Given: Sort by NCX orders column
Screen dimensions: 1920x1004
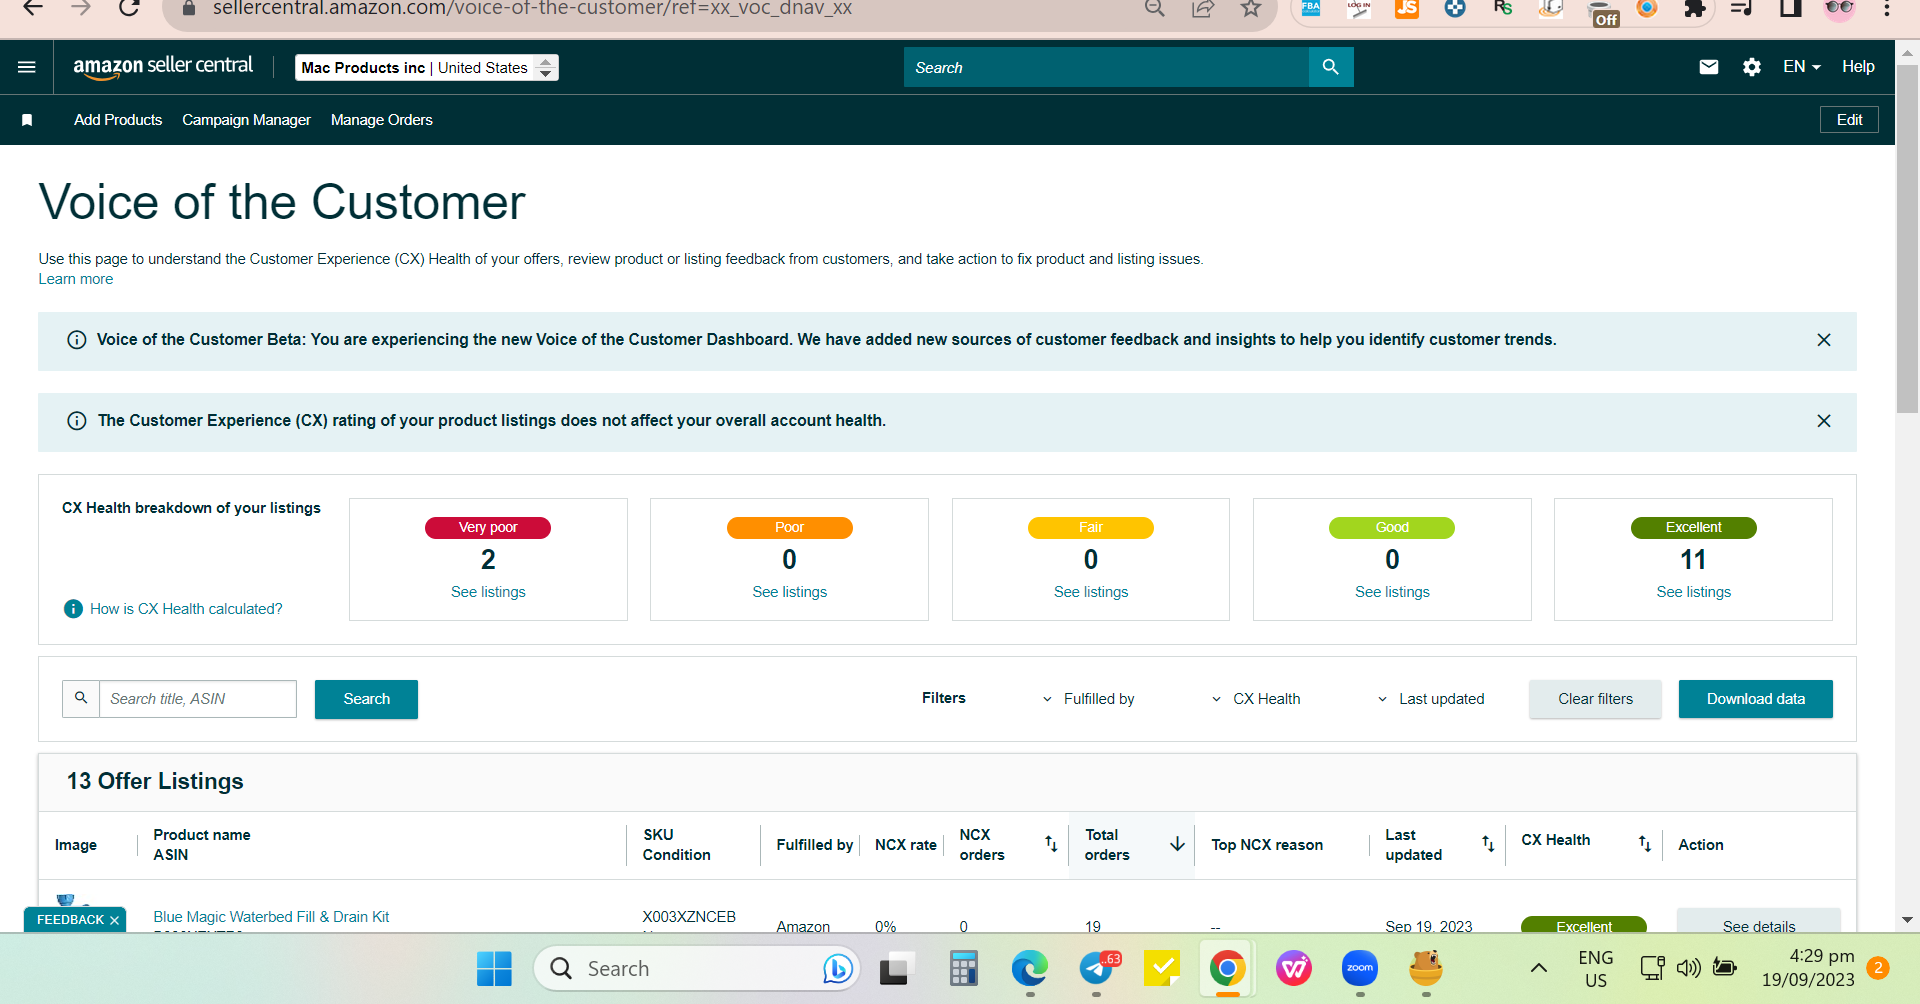Looking at the screenshot, I should pos(1051,844).
